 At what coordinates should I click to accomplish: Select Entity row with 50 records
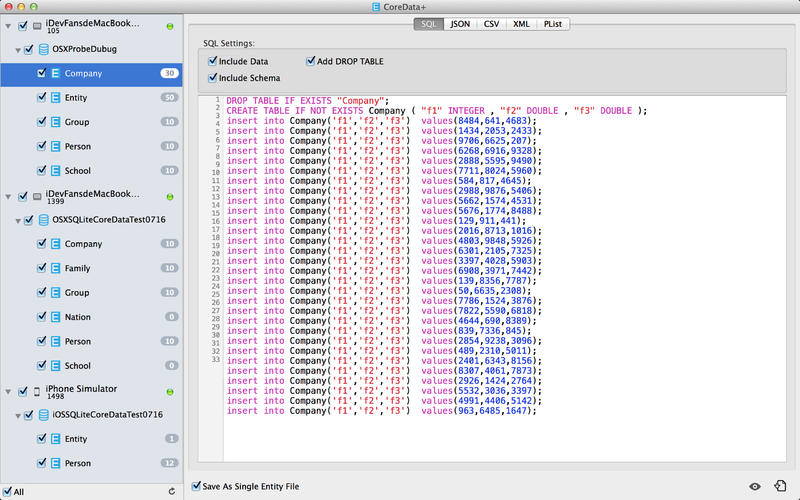pyautogui.click(x=91, y=97)
